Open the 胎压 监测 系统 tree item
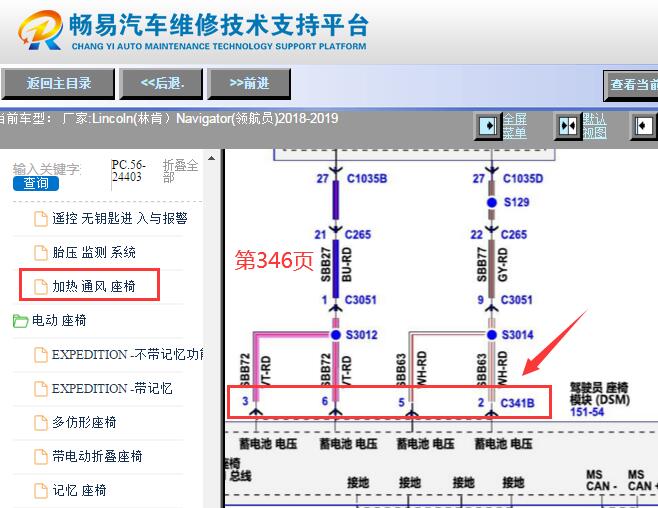 pyautogui.click(x=94, y=252)
